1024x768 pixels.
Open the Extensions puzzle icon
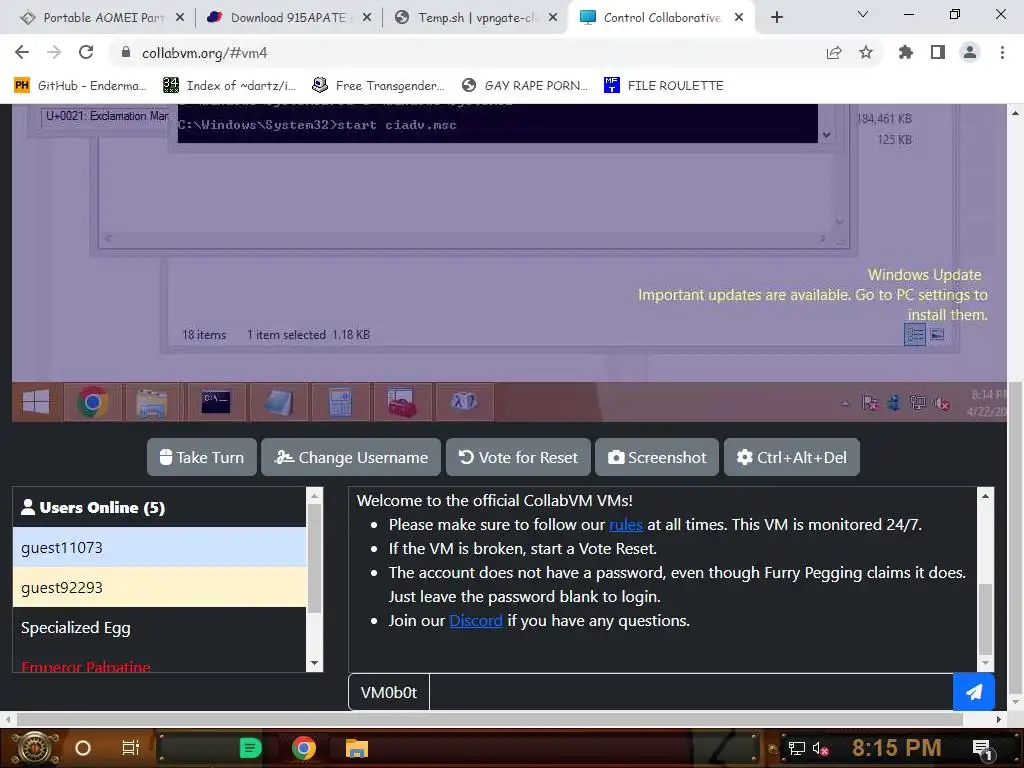click(x=906, y=52)
